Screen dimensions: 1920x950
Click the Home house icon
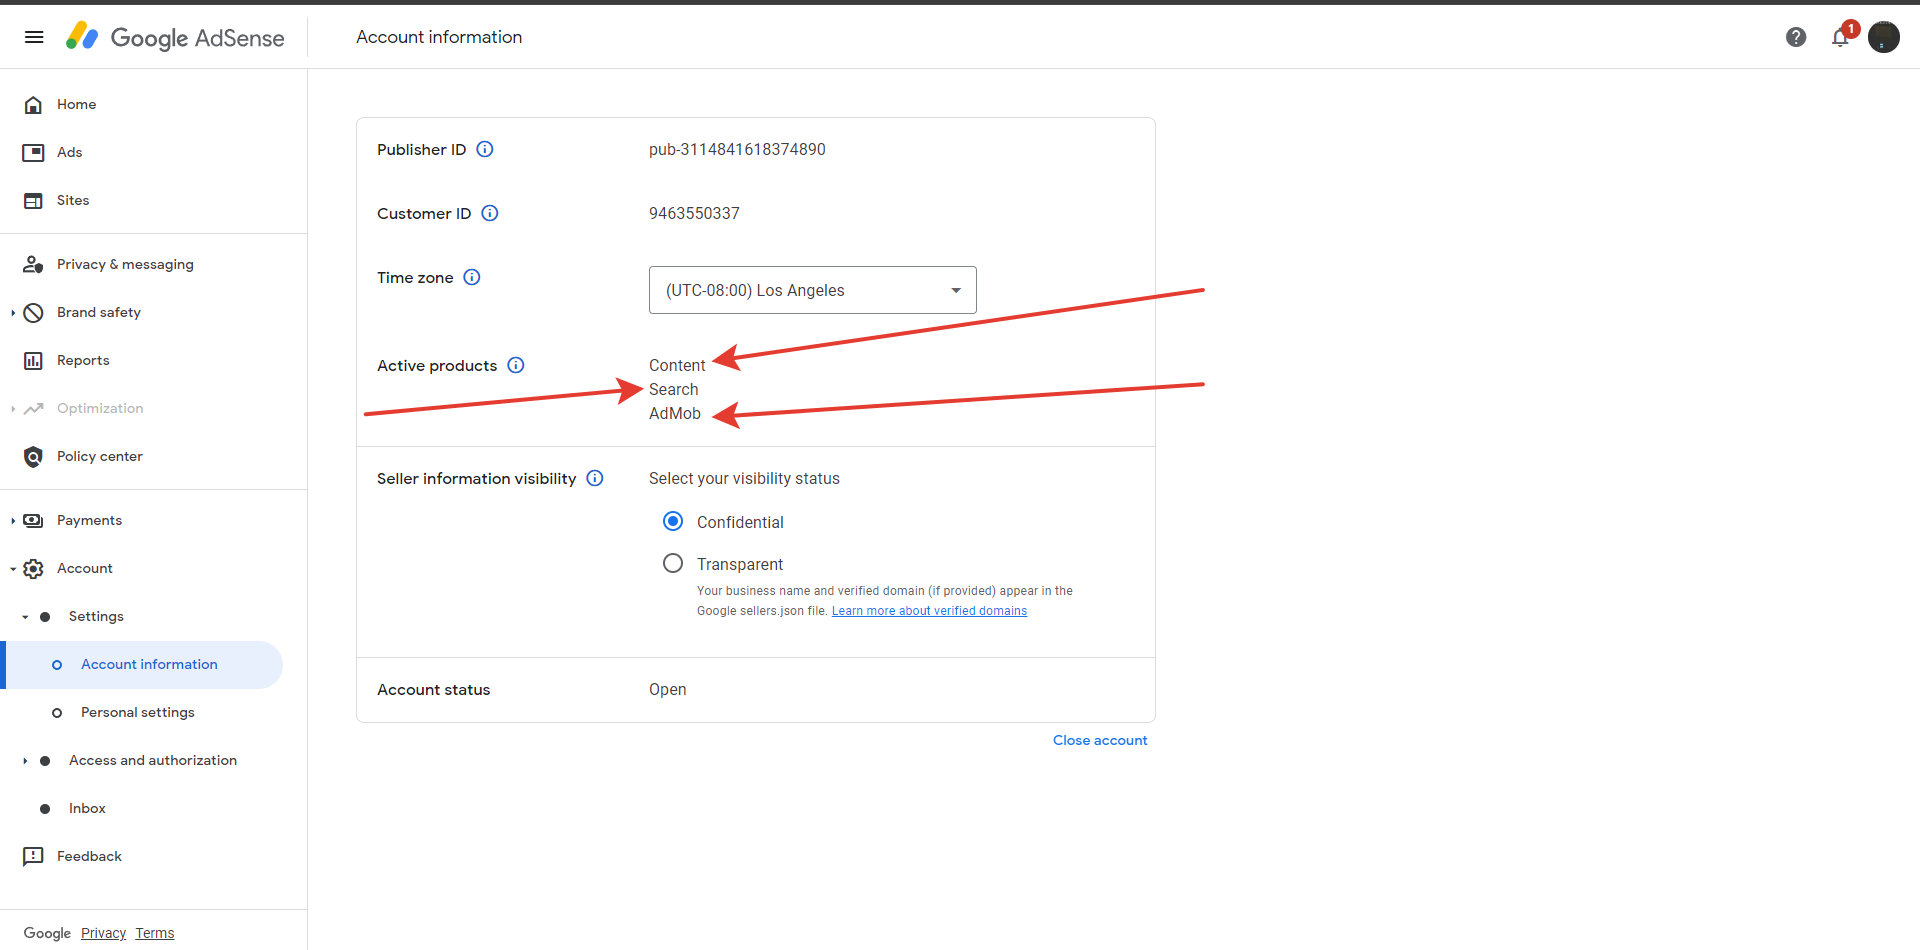click(x=33, y=105)
